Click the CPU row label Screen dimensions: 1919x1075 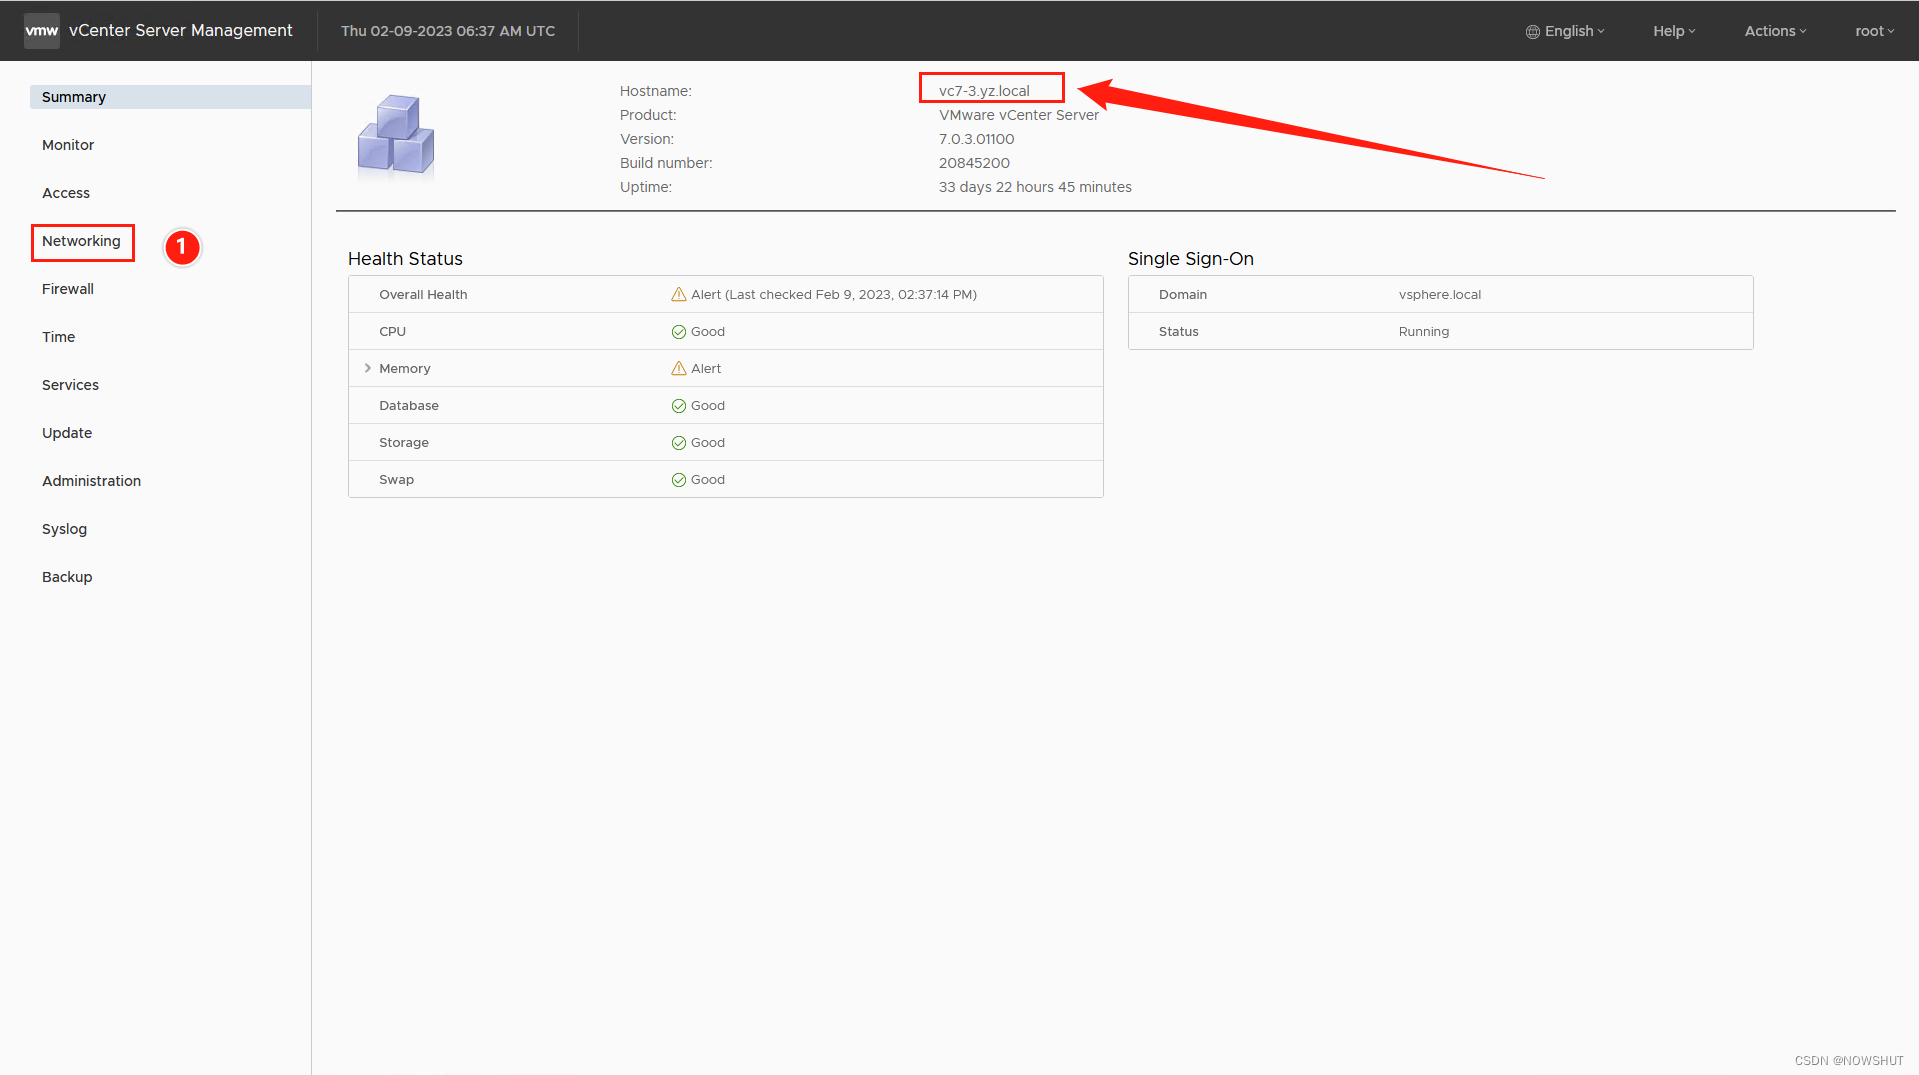point(392,332)
